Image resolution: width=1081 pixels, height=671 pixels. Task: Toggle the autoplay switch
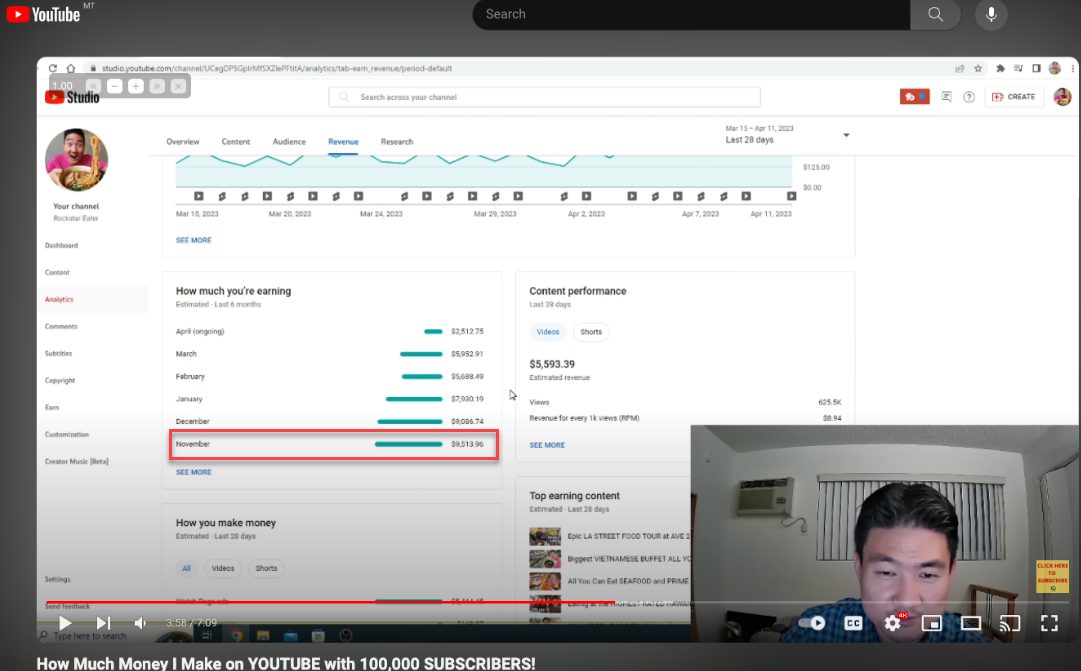811,623
